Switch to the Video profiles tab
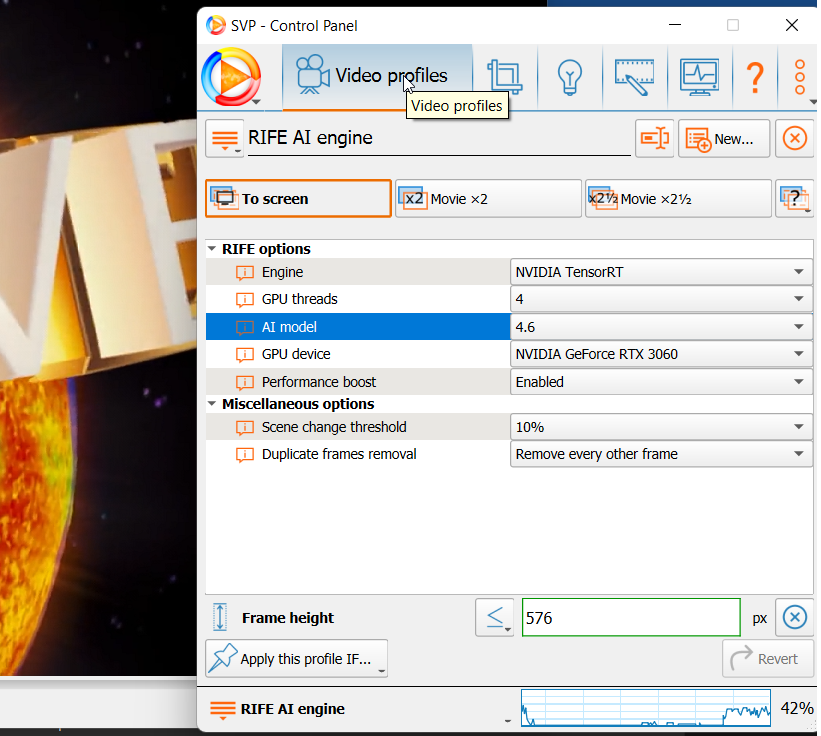Image resolution: width=821 pixels, height=736 pixels. pos(377,76)
